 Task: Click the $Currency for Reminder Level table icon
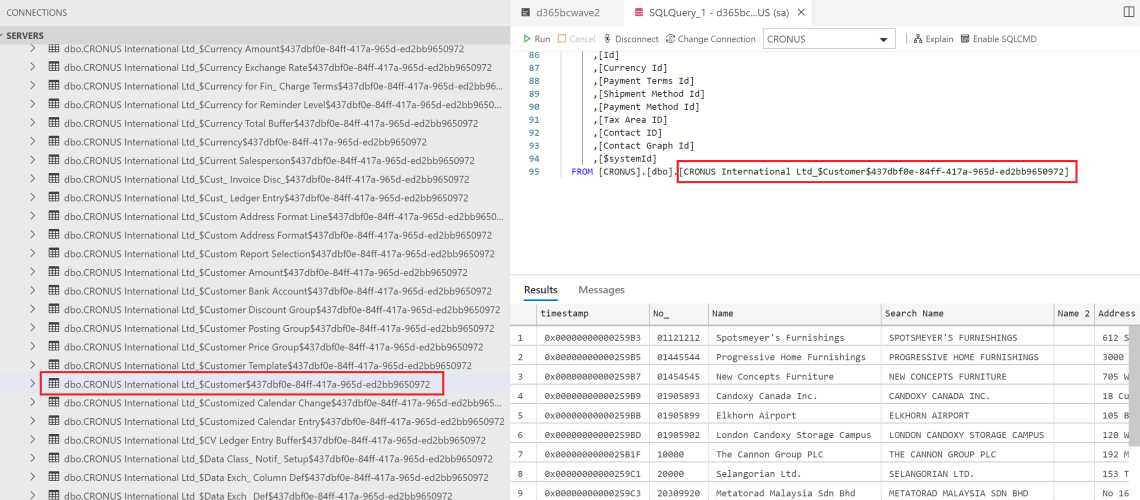click(53, 104)
